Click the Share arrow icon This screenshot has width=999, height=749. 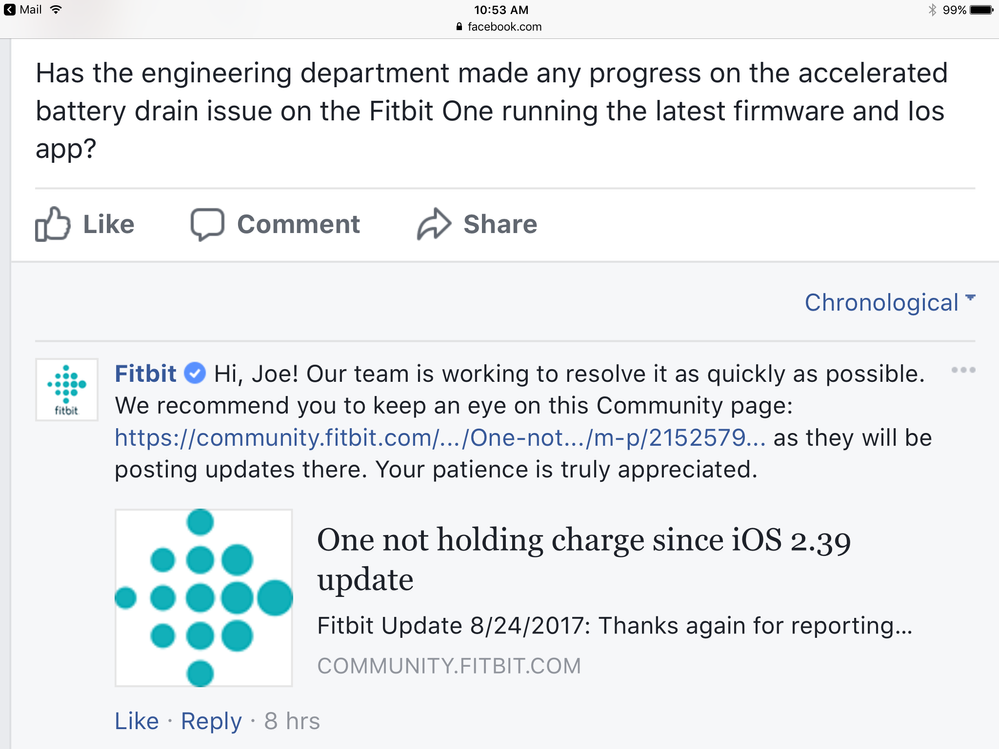tap(434, 224)
